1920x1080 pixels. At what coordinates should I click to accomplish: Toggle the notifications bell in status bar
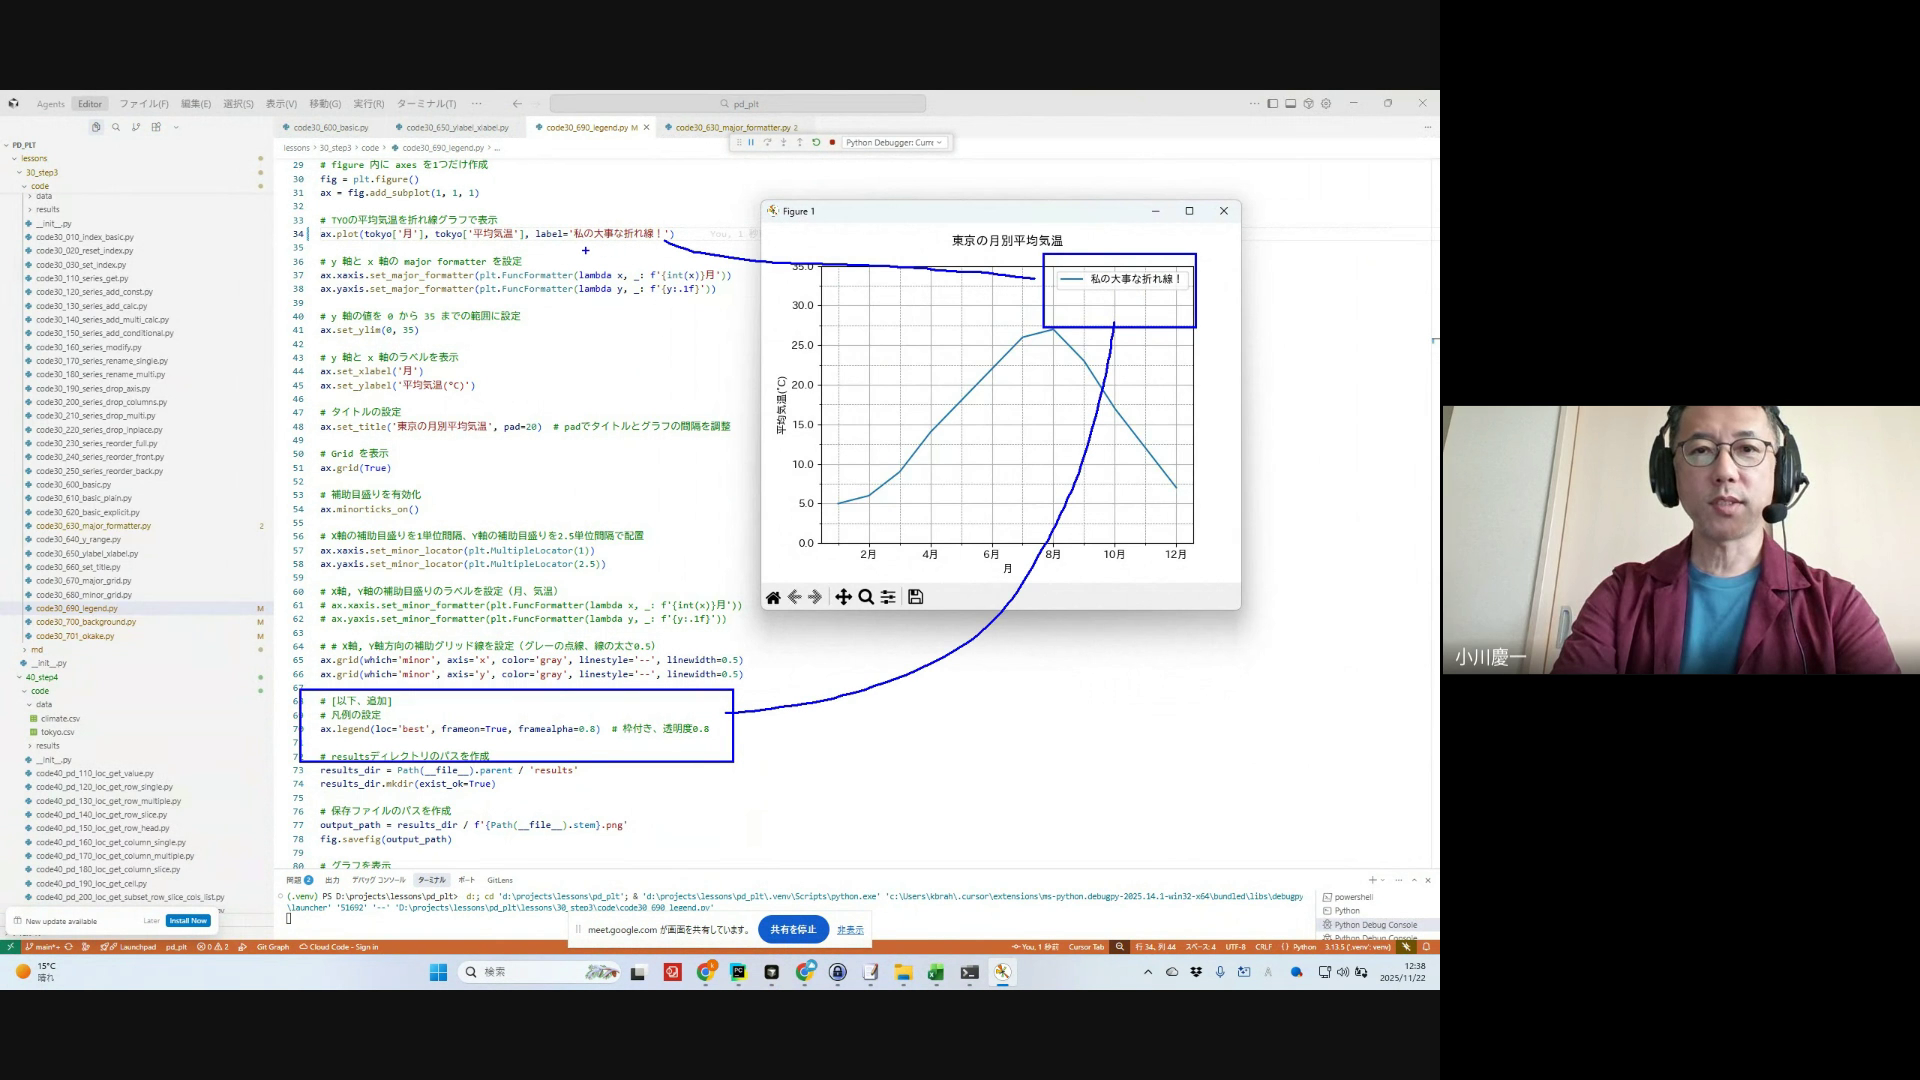coord(1427,947)
